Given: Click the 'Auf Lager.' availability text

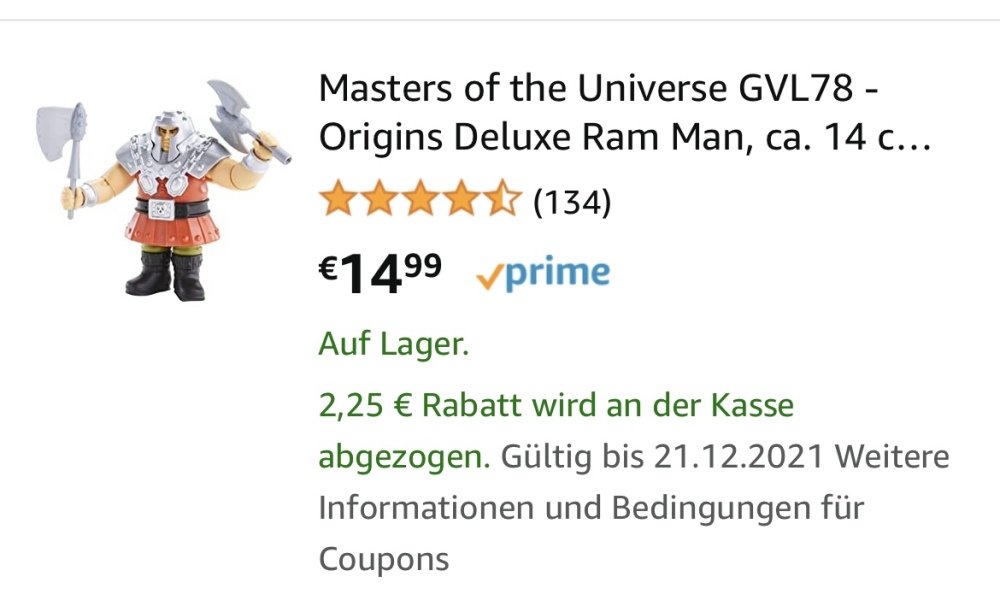Looking at the screenshot, I should coord(393,344).
